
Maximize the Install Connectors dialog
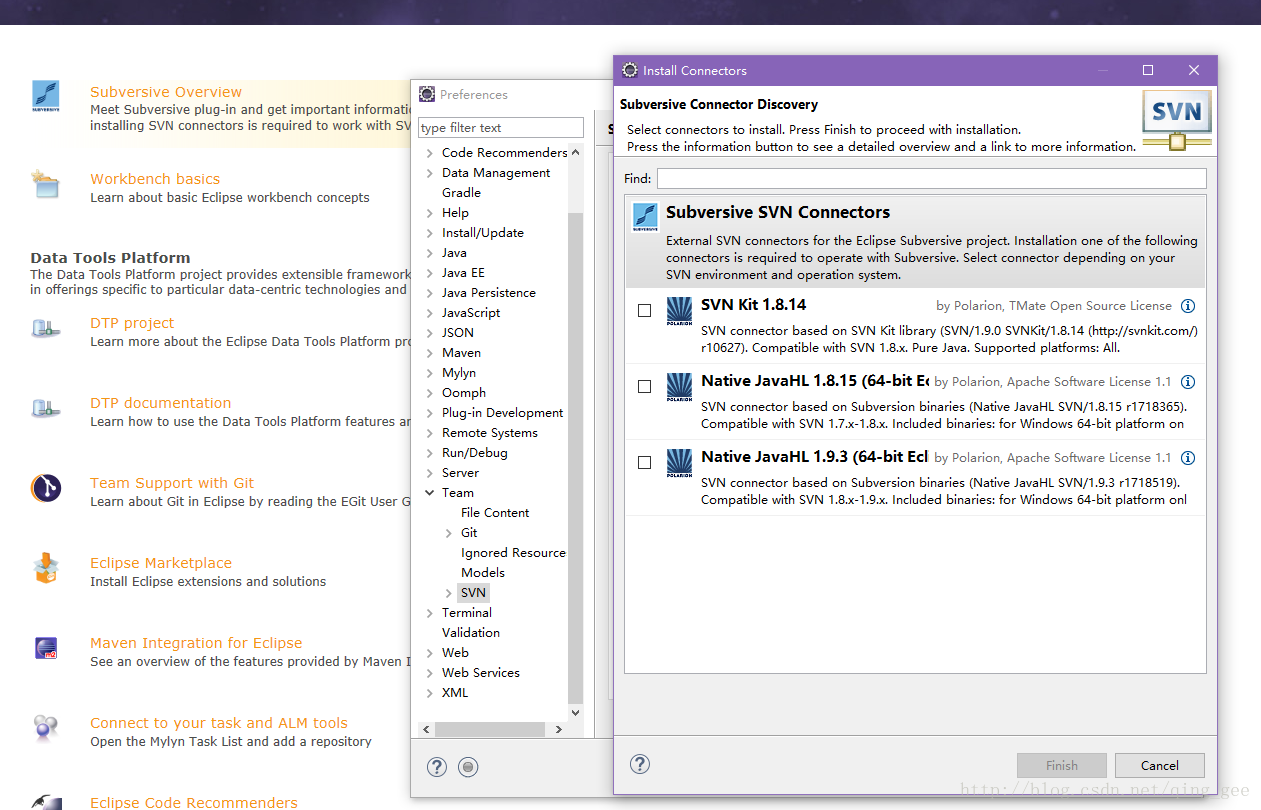pos(1148,70)
